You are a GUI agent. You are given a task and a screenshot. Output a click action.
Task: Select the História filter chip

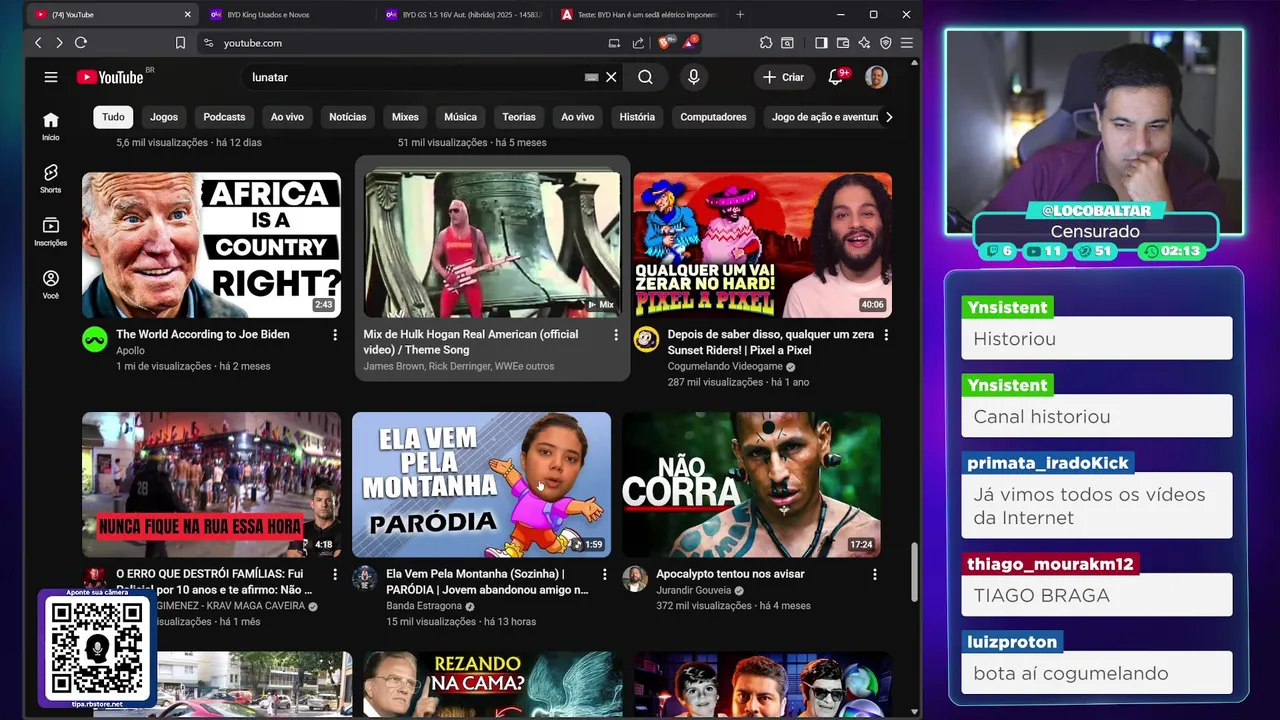click(637, 117)
